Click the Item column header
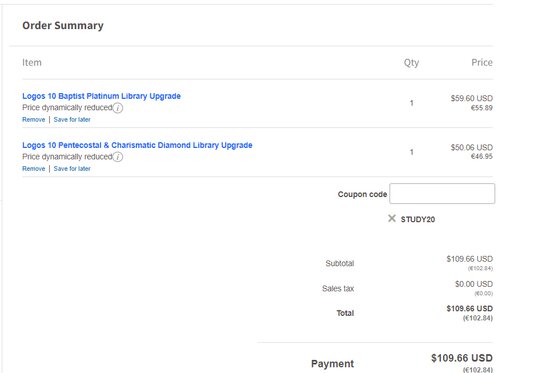The image size is (550, 373). pyautogui.click(x=32, y=62)
